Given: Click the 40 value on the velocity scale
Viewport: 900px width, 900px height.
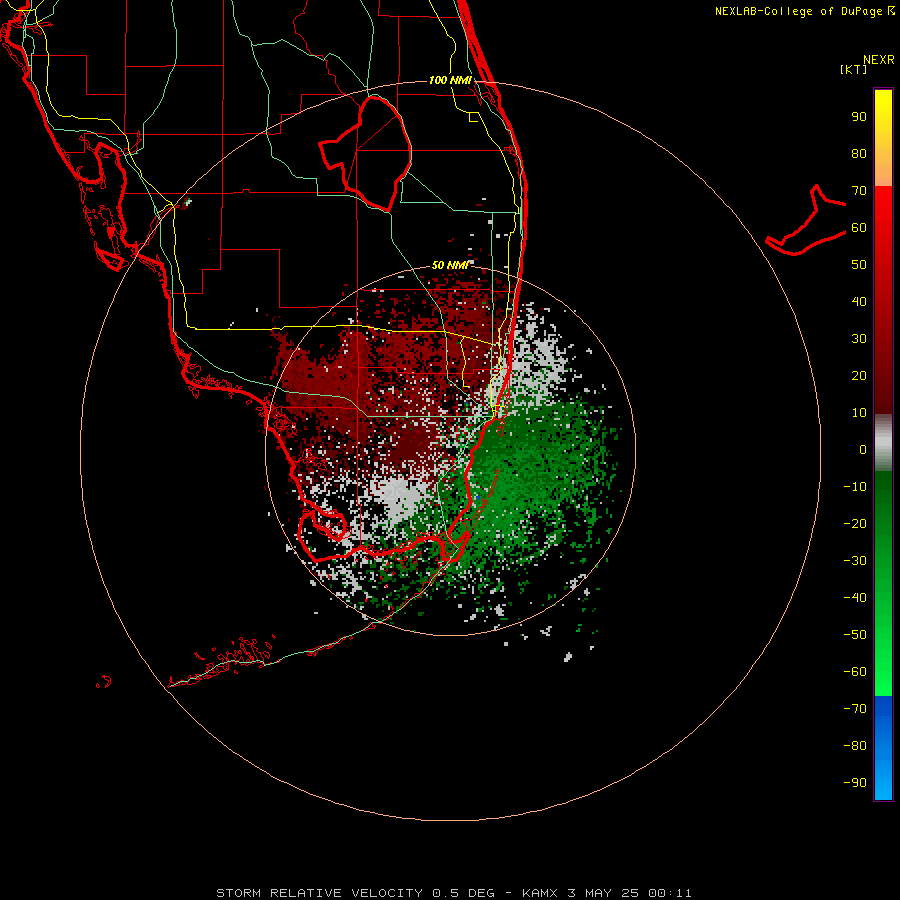Looking at the screenshot, I should point(859,301).
